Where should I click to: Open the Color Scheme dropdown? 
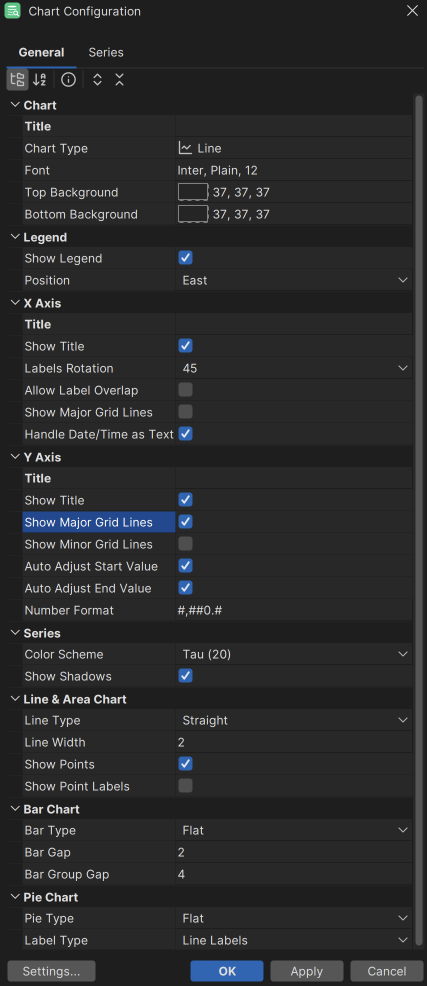click(x=294, y=655)
